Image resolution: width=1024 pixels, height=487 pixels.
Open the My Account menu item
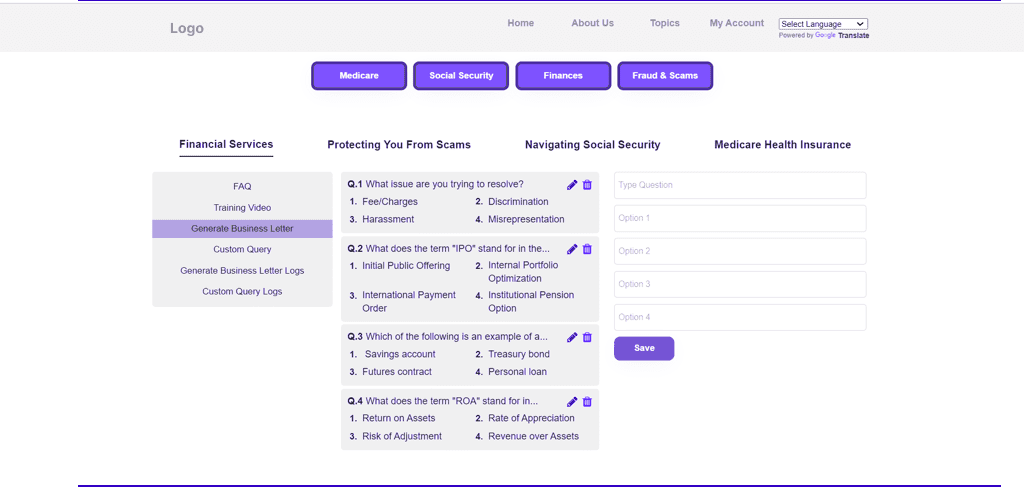[736, 23]
